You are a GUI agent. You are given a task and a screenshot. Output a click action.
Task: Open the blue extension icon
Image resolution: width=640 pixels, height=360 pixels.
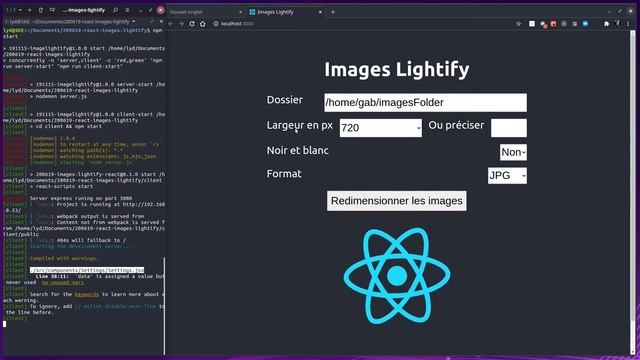pos(585,24)
